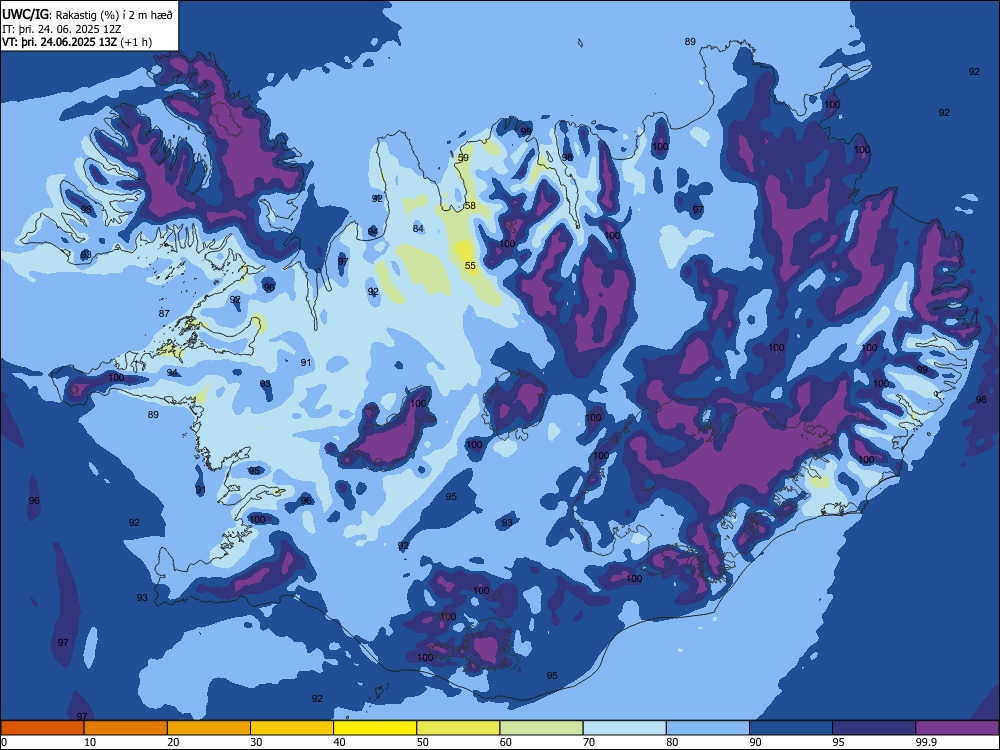Click the '99' humidity value in the east
This screenshot has width=1000, height=750.
click(x=922, y=369)
